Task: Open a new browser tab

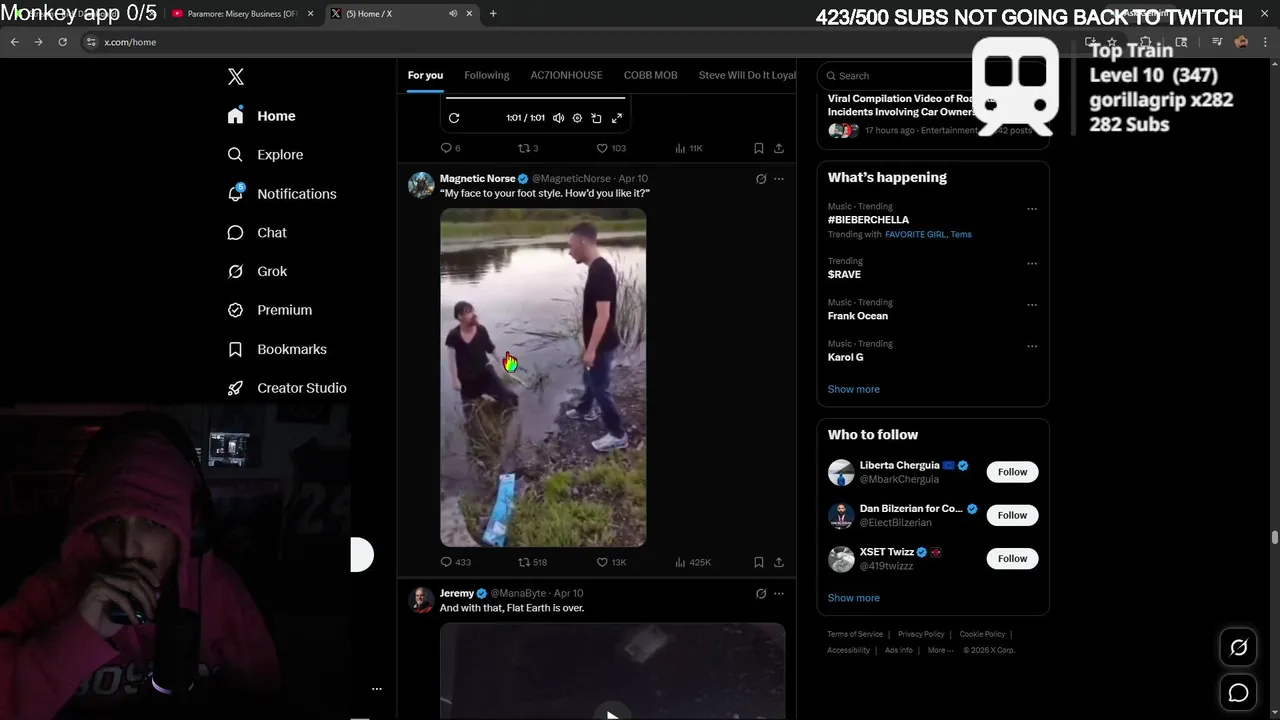Action: 493,14
